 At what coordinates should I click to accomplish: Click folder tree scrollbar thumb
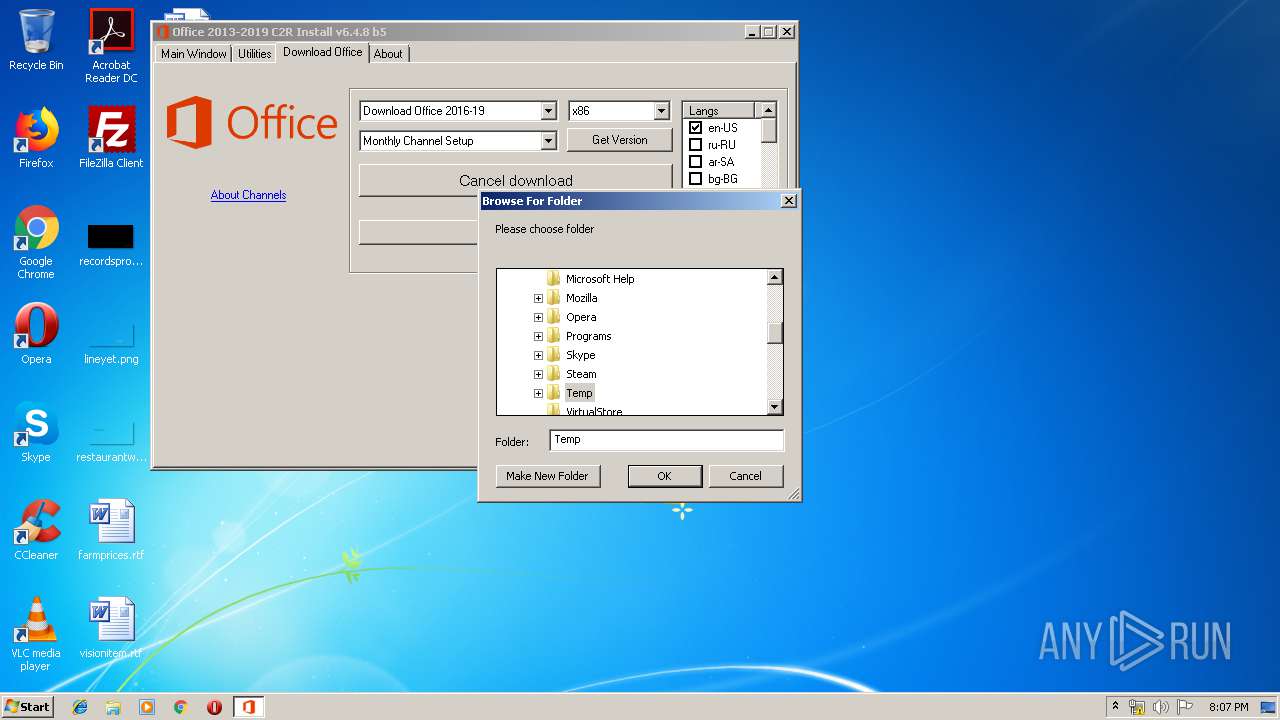[x=774, y=333]
